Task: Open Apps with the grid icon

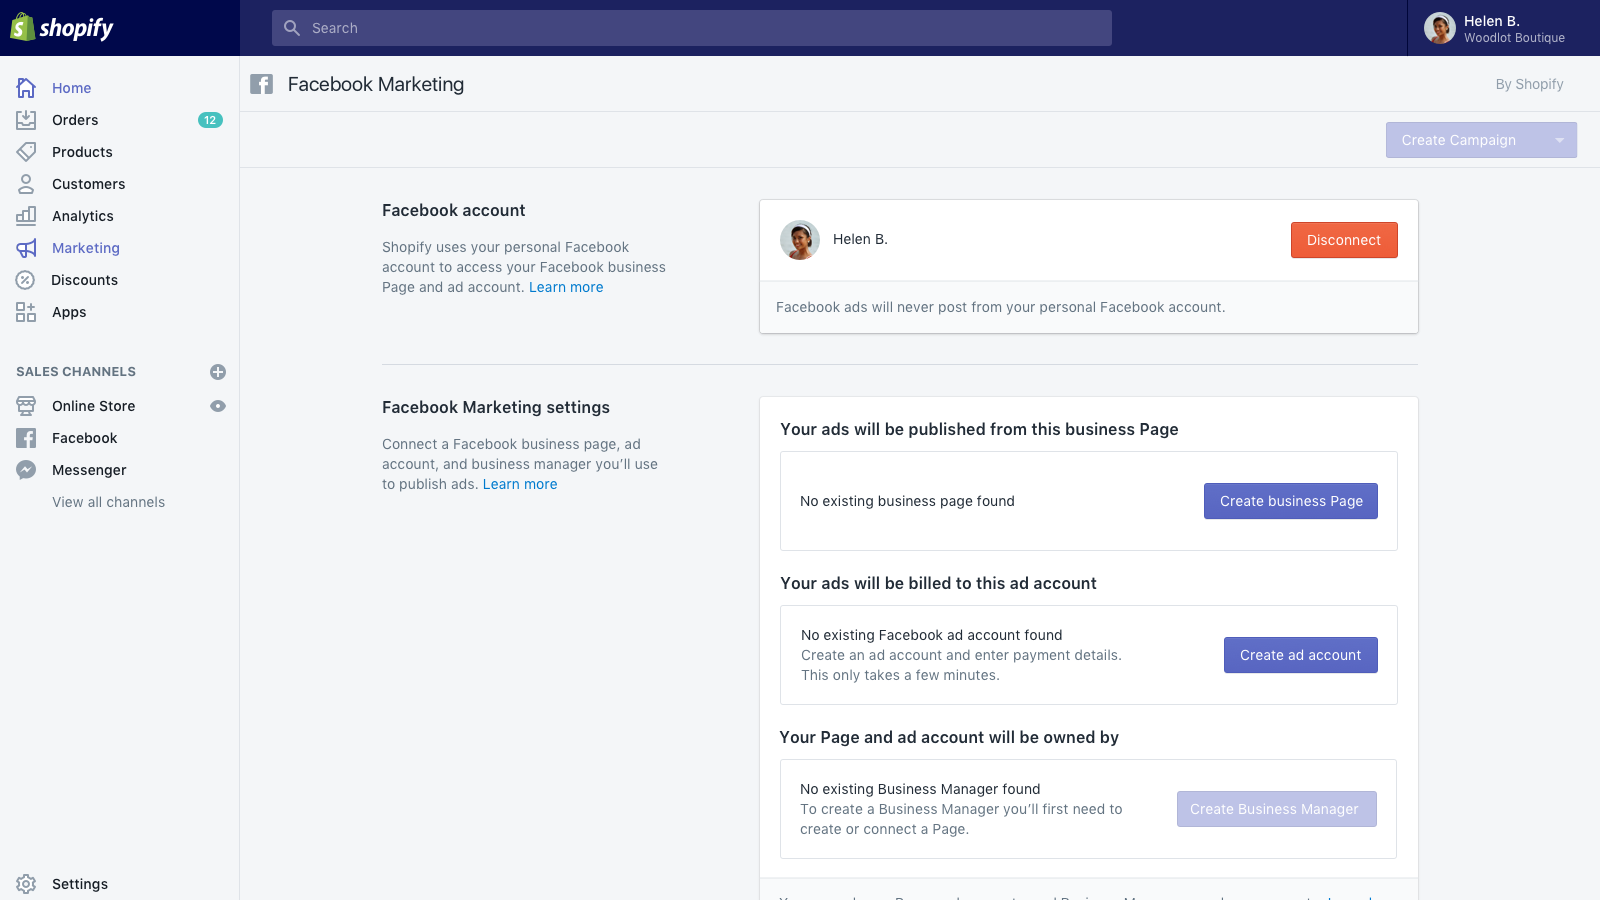Action: 26,312
